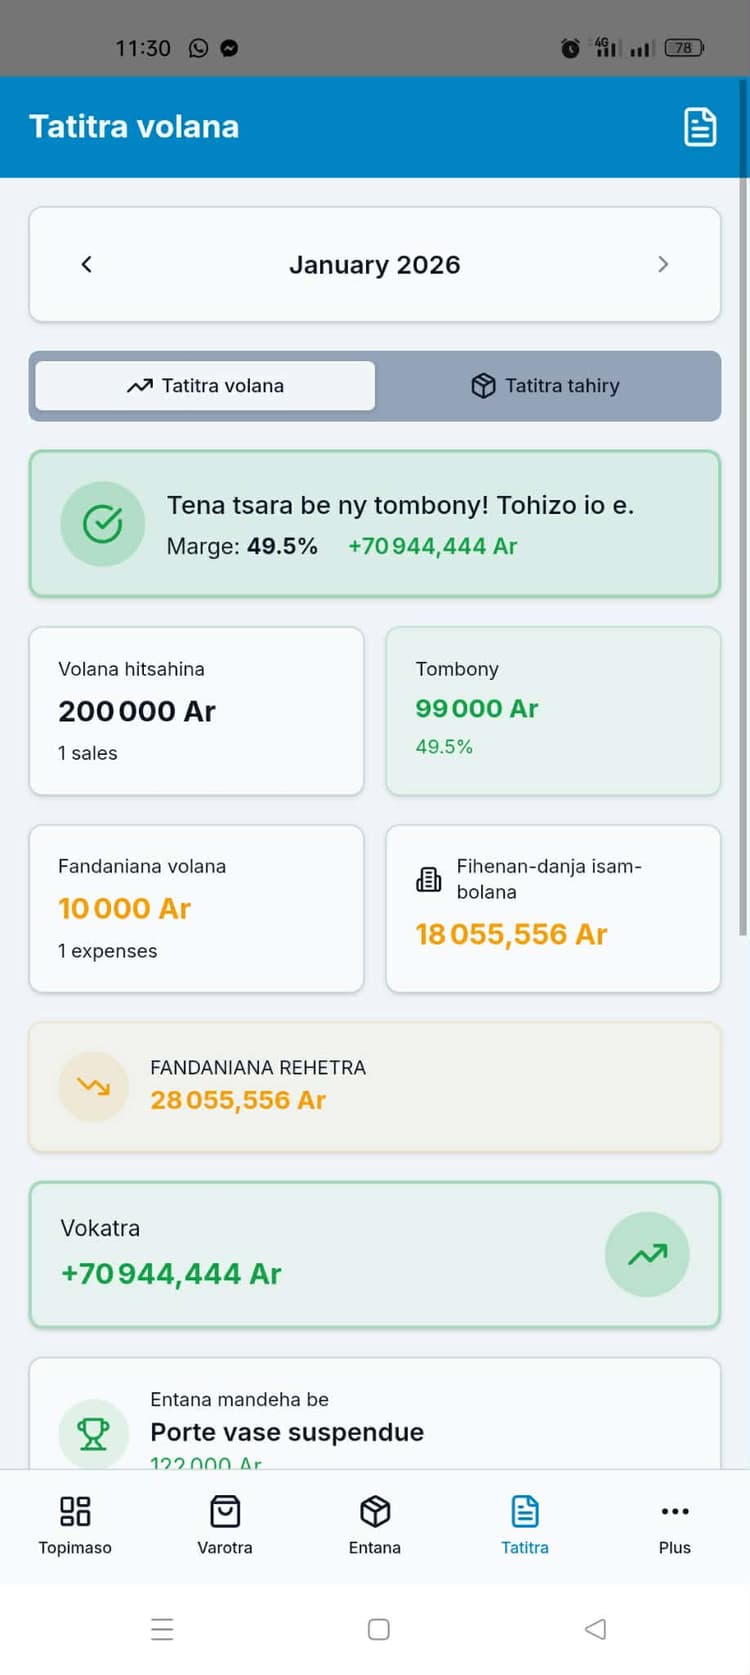Open the January 2026 month selector
The image size is (750, 1675).
click(374, 265)
